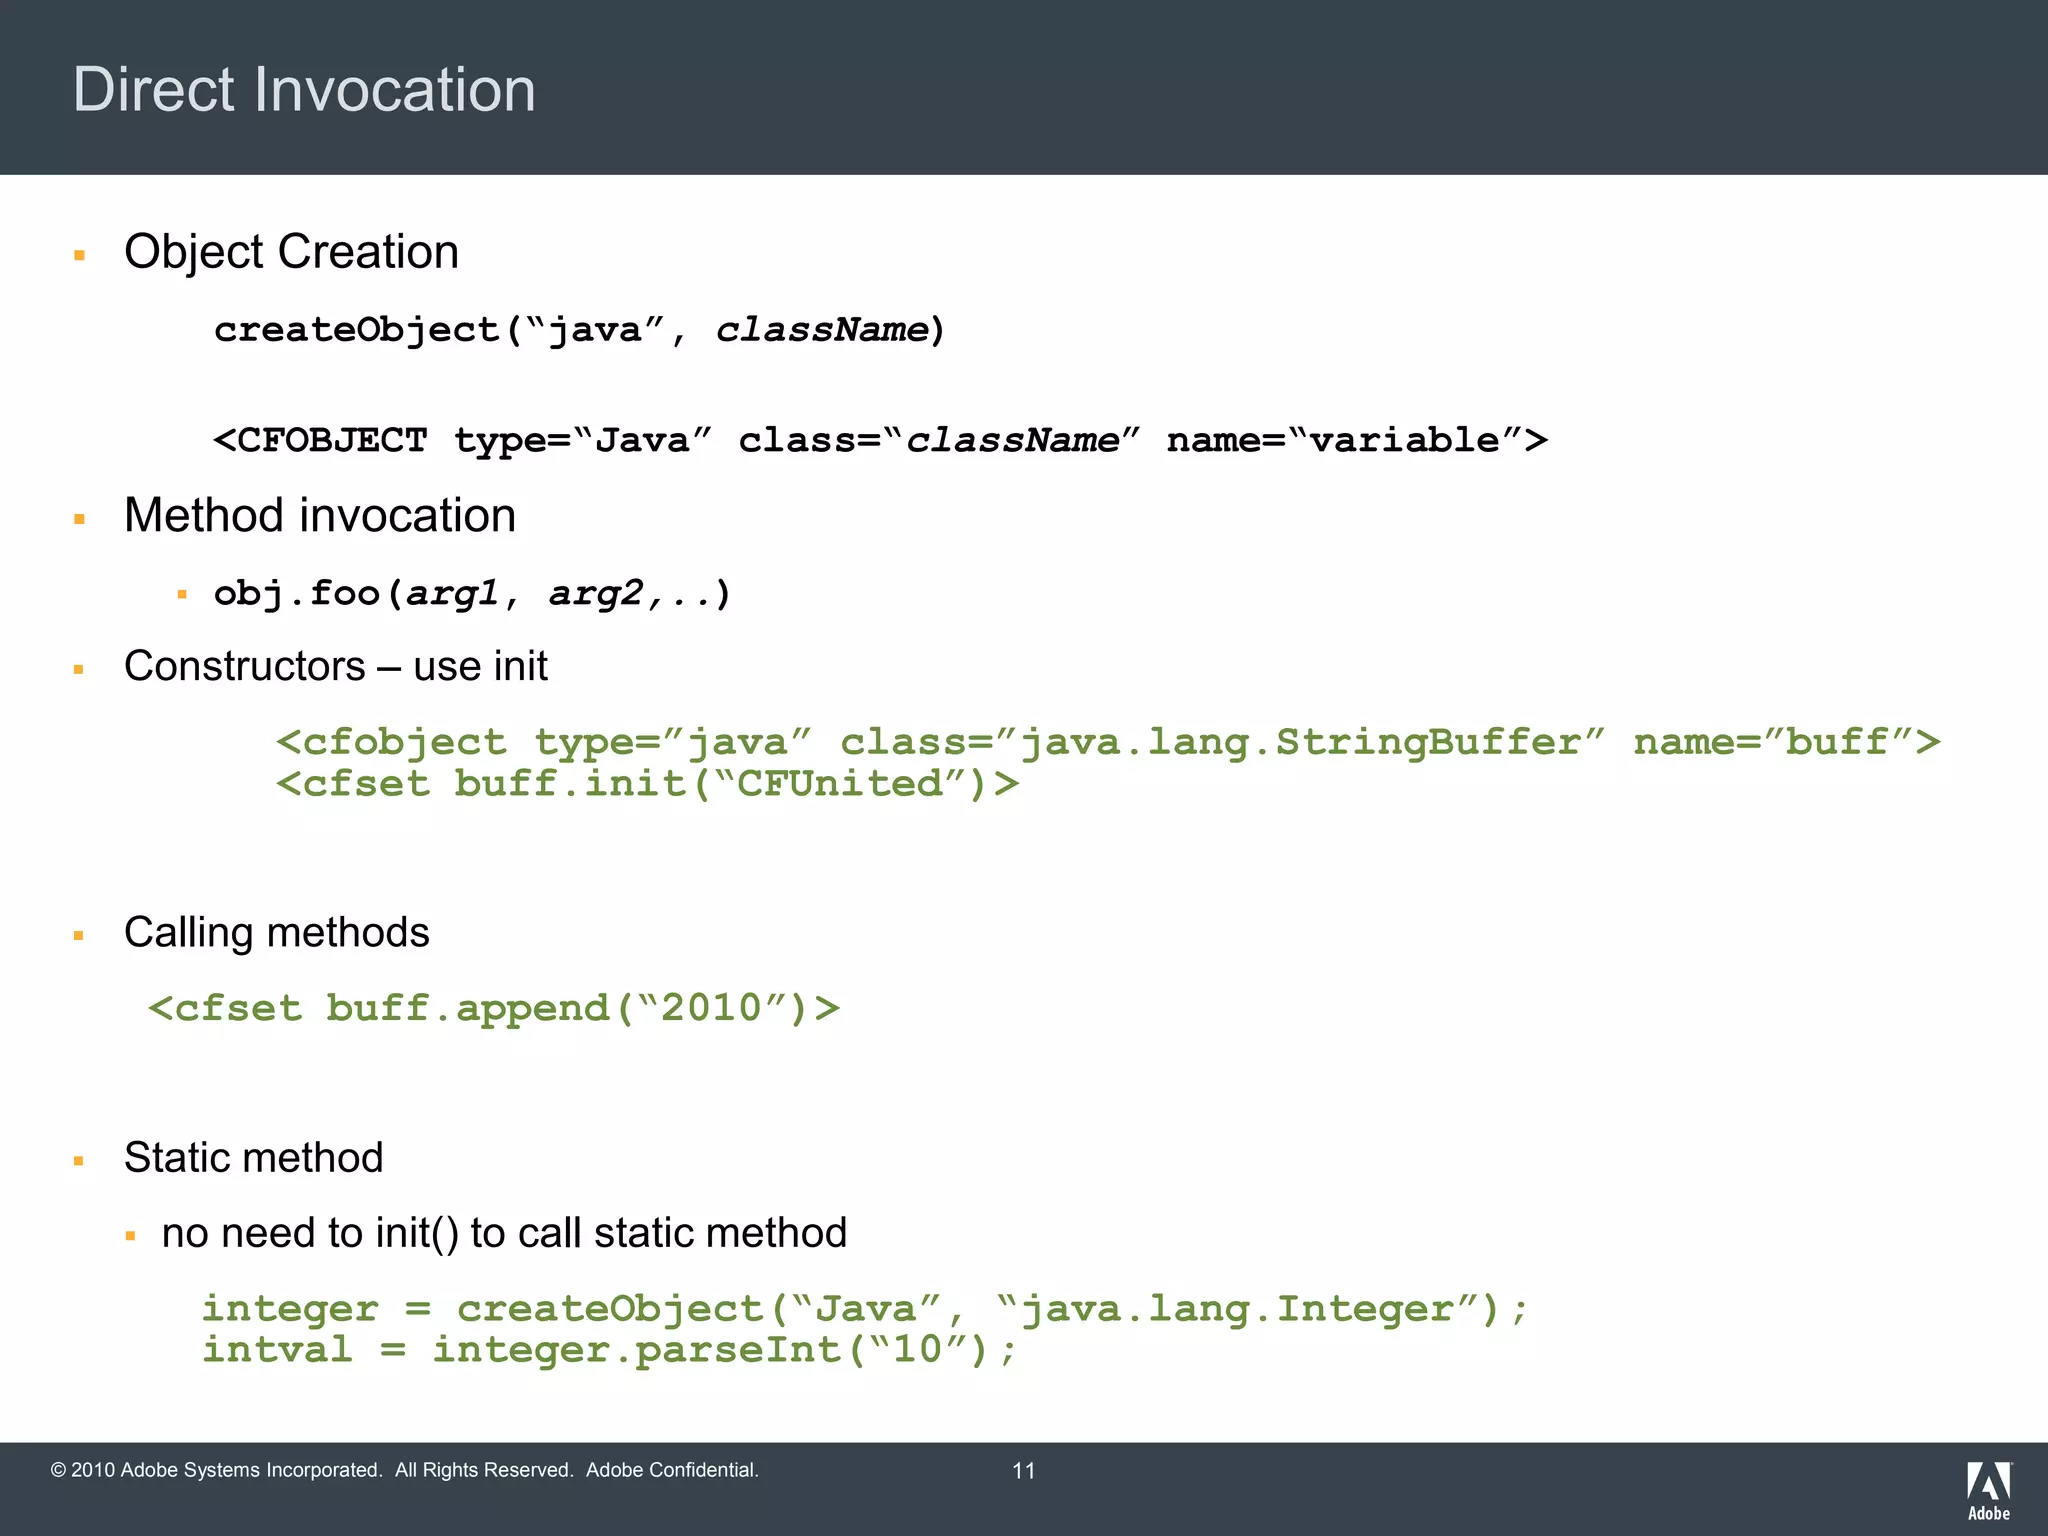
Task: Click 'no need to init() to call static method'
Action: 504,1233
